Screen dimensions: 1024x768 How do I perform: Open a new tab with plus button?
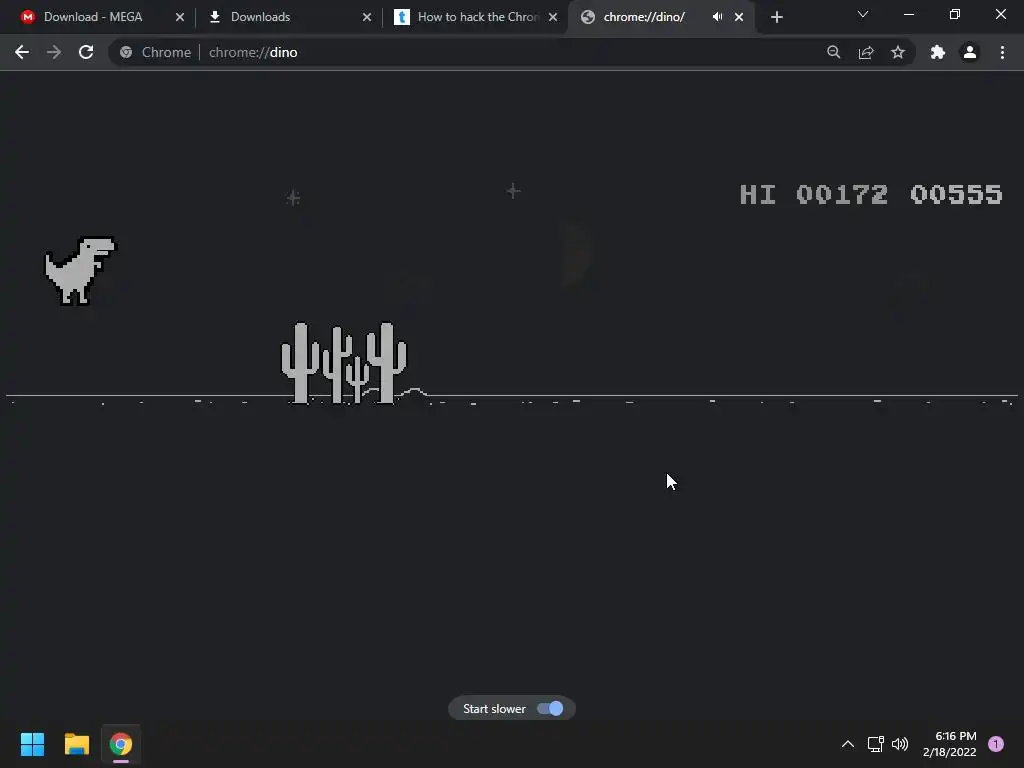pyautogui.click(x=776, y=17)
